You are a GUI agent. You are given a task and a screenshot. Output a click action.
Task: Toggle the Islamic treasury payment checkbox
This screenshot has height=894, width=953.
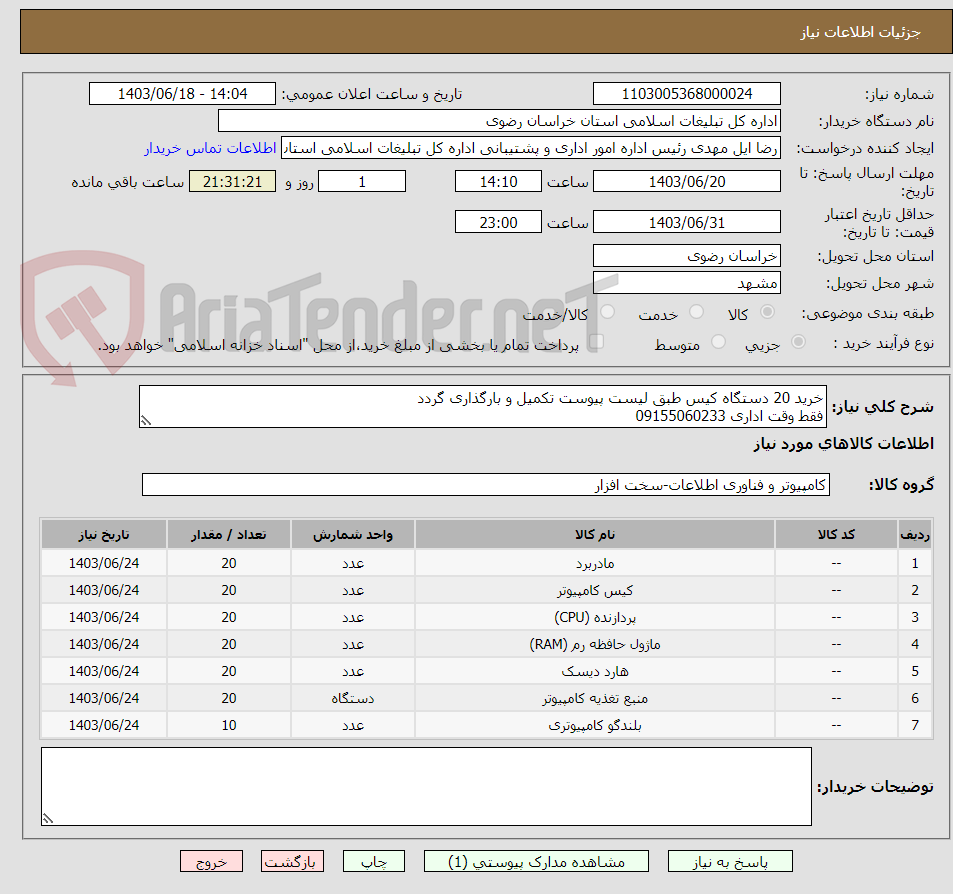tap(596, 342)
